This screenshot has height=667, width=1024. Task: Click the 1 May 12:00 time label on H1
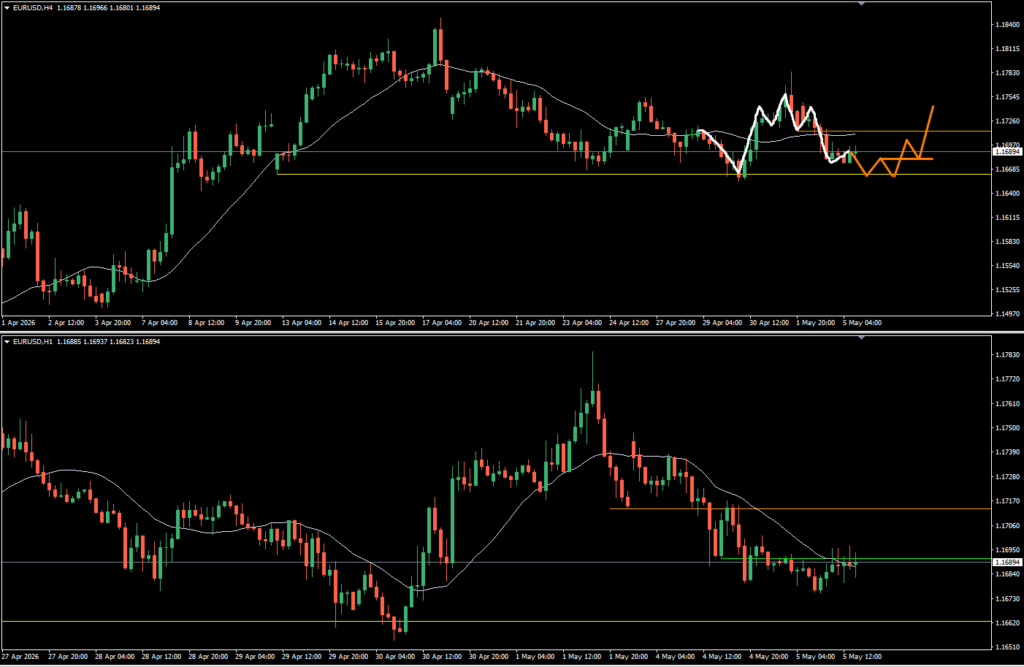point(582,657)
